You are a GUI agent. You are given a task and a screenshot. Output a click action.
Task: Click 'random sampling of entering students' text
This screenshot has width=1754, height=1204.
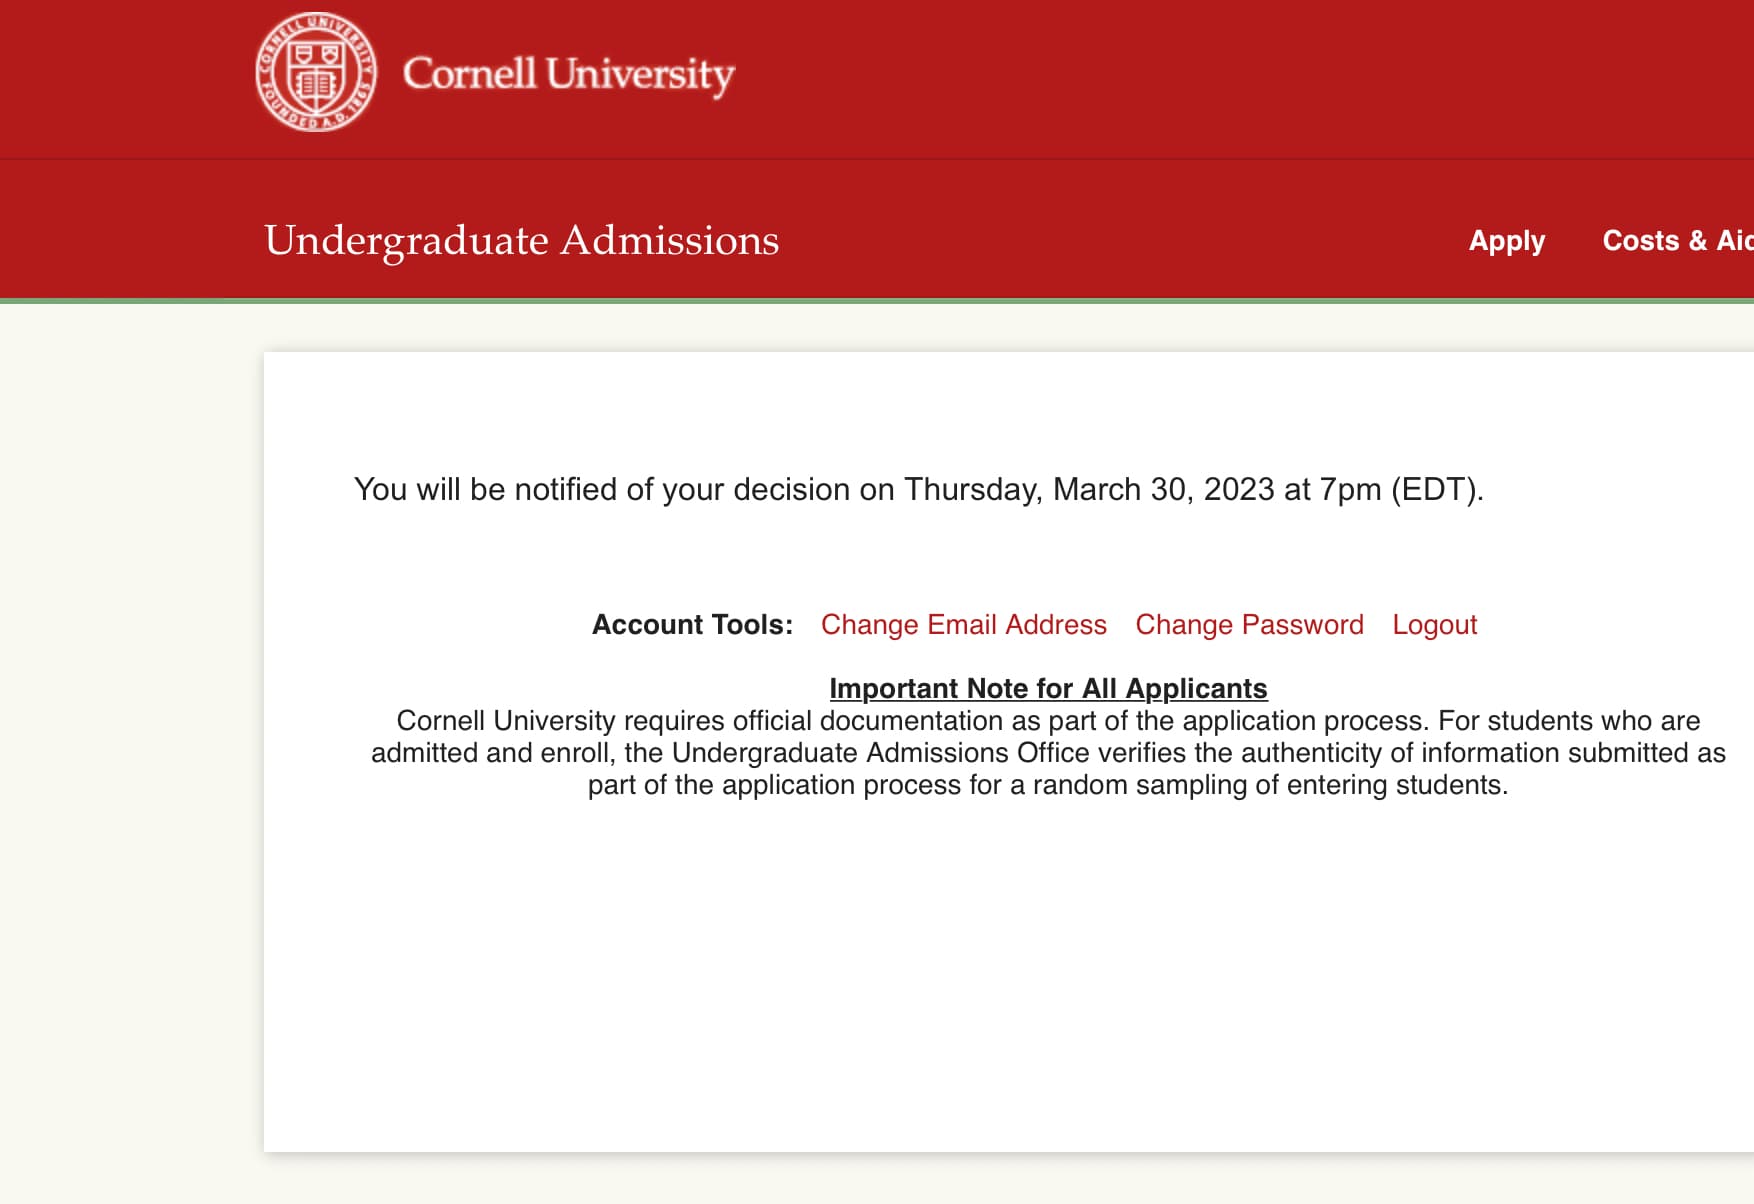pyautogui.click(x=1270, y=785)
